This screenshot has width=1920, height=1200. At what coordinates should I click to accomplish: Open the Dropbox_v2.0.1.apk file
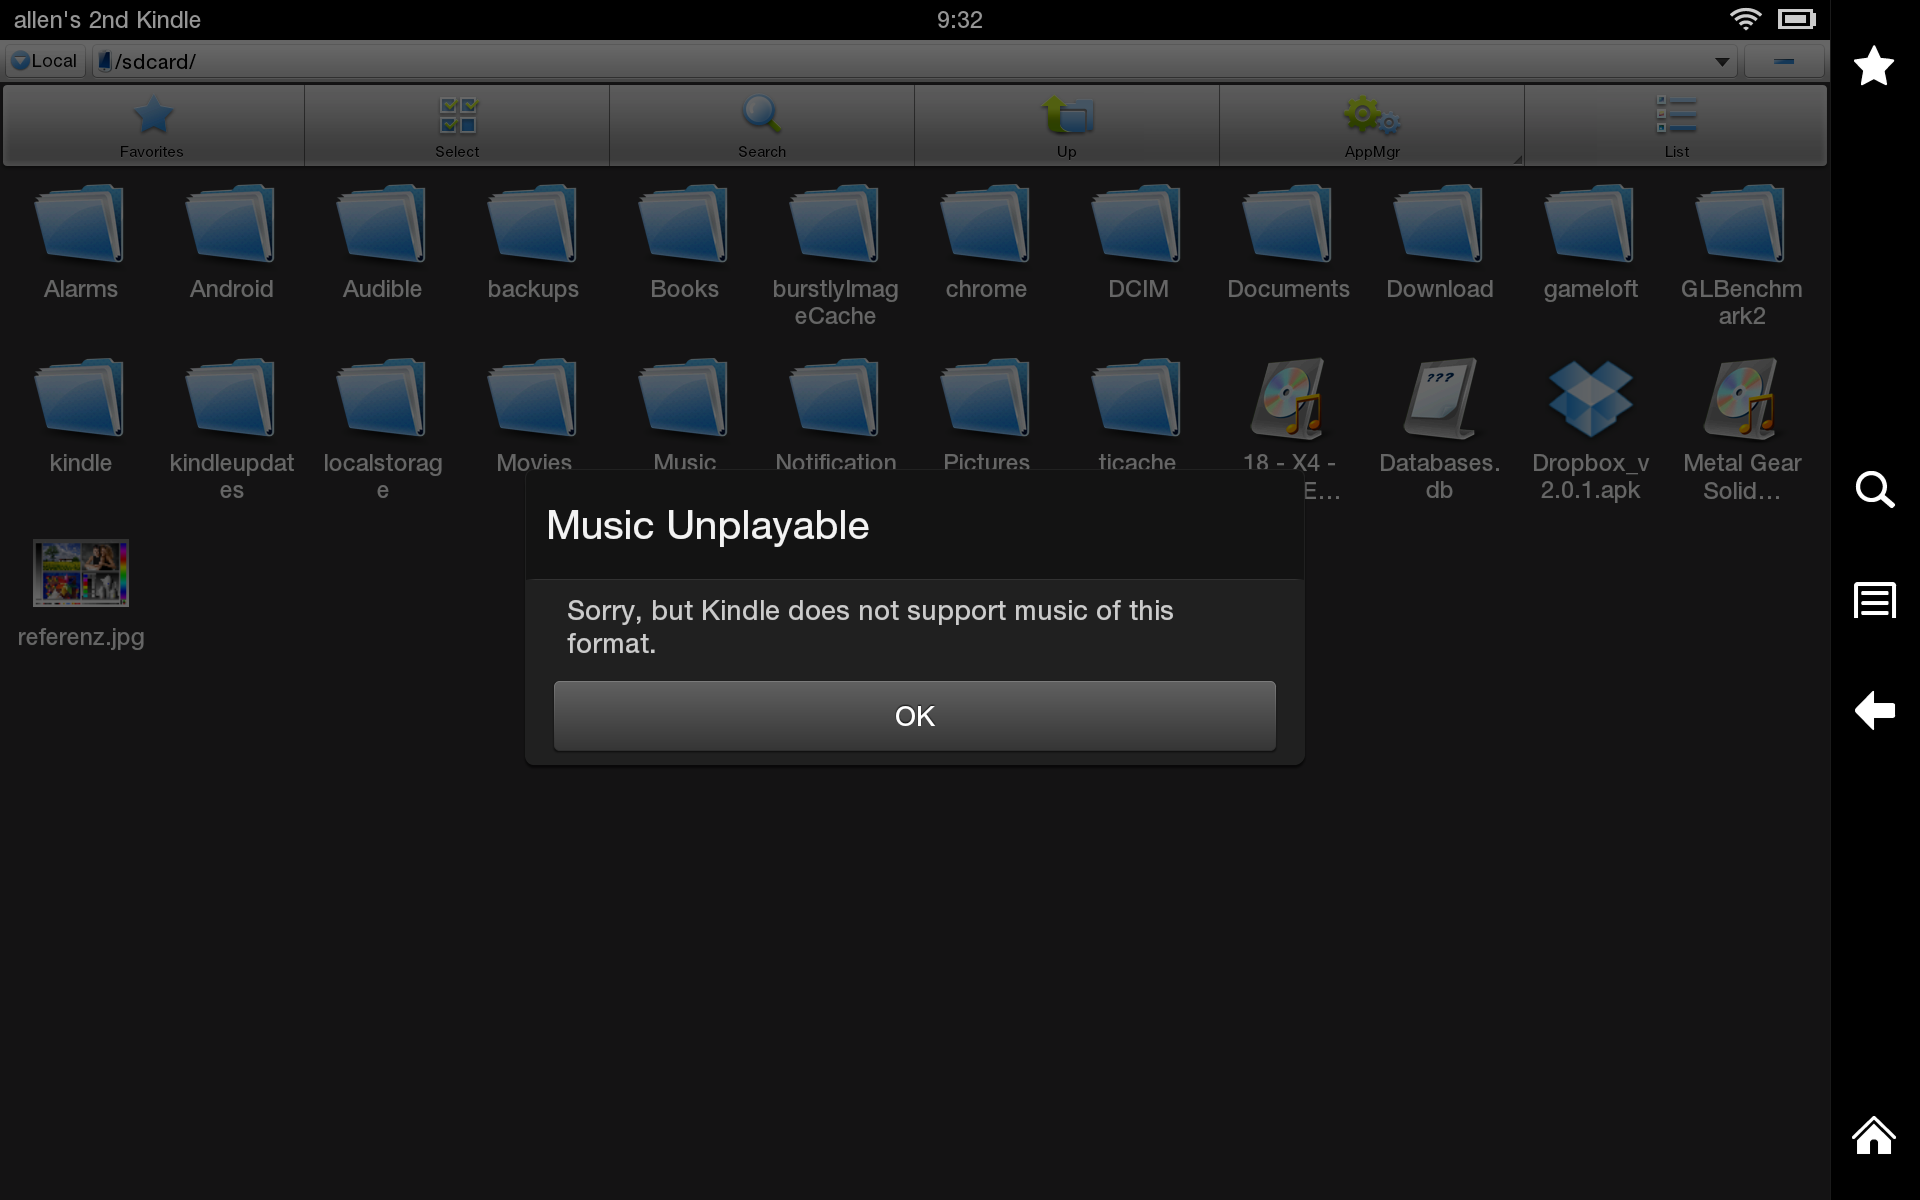tap(1590, 430)
